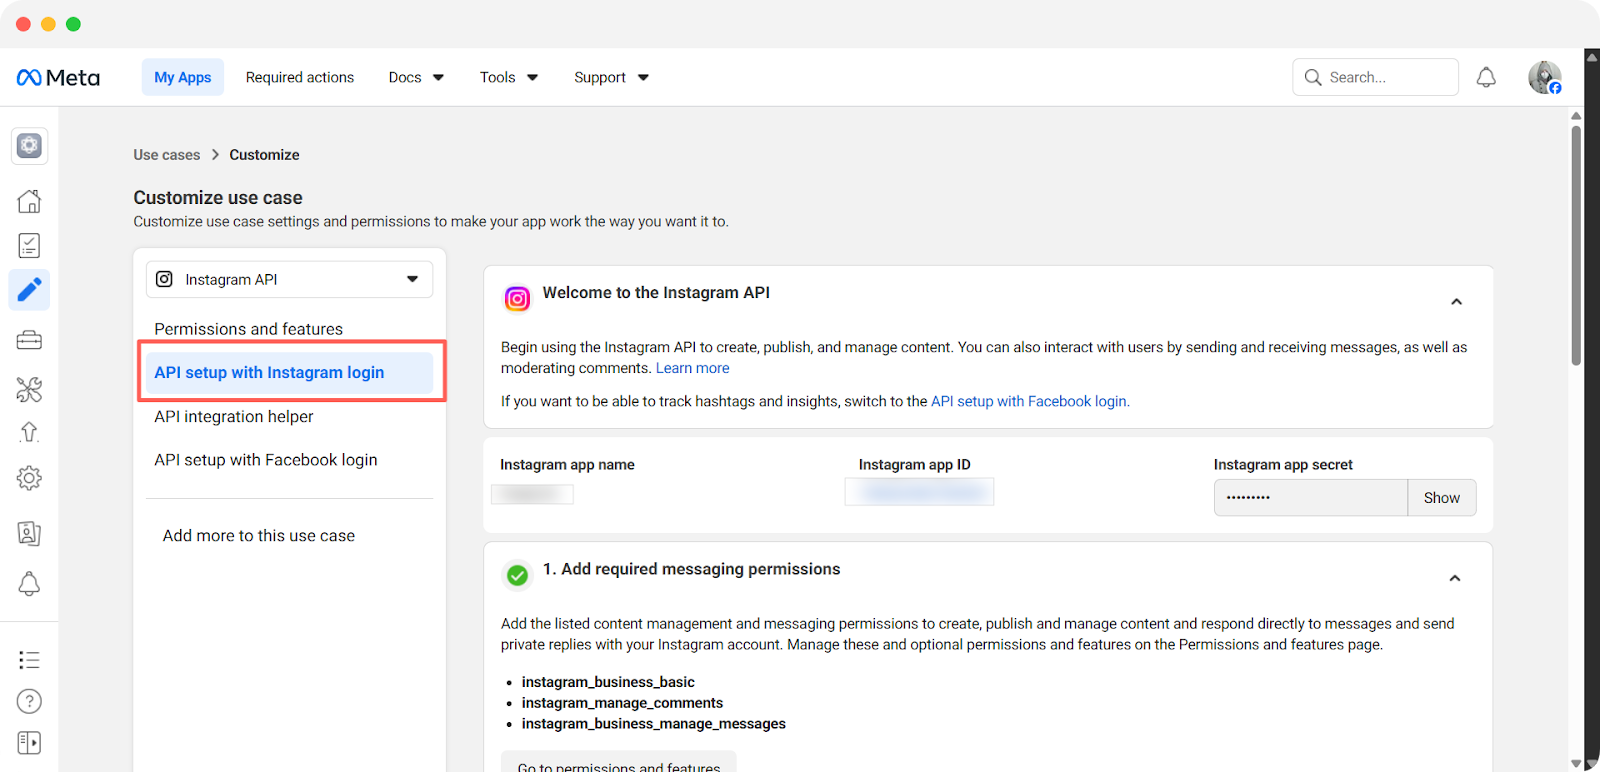Open the help question mark icon
1600x772 pixels.
point(29,701)
